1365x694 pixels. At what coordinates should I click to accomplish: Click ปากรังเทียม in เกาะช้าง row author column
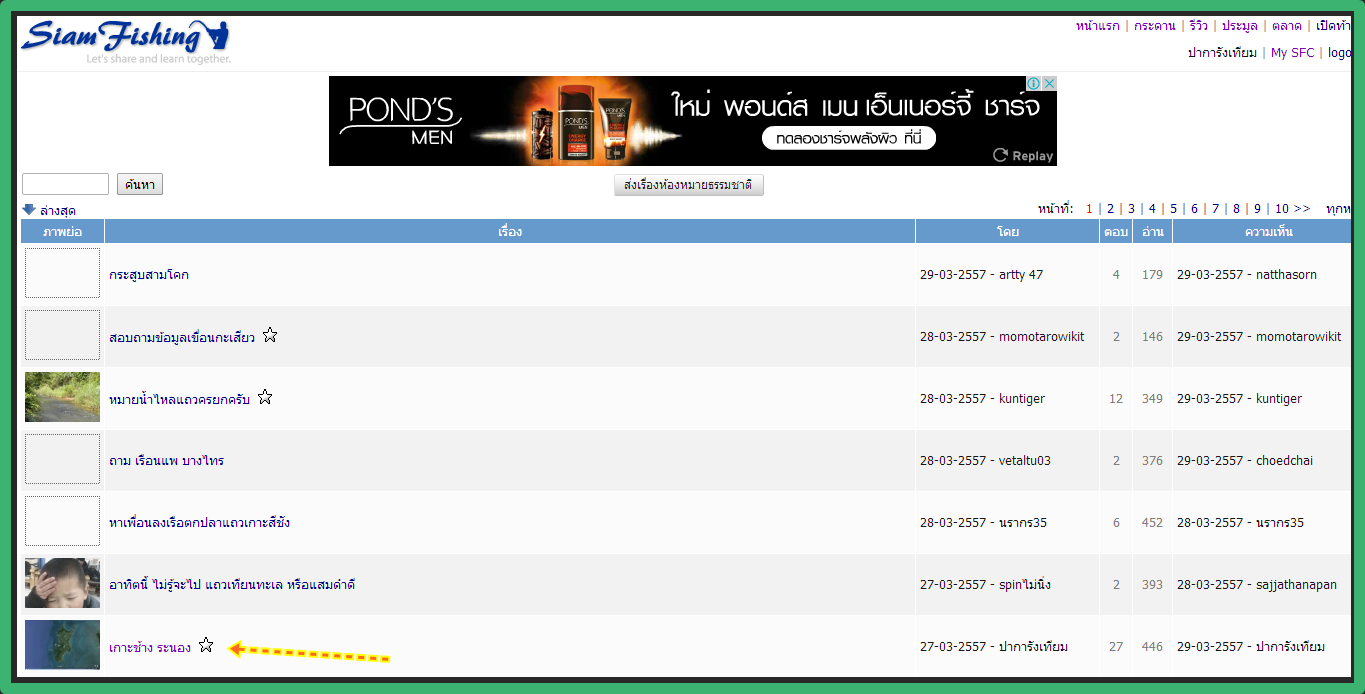[x=1033, y=647]
